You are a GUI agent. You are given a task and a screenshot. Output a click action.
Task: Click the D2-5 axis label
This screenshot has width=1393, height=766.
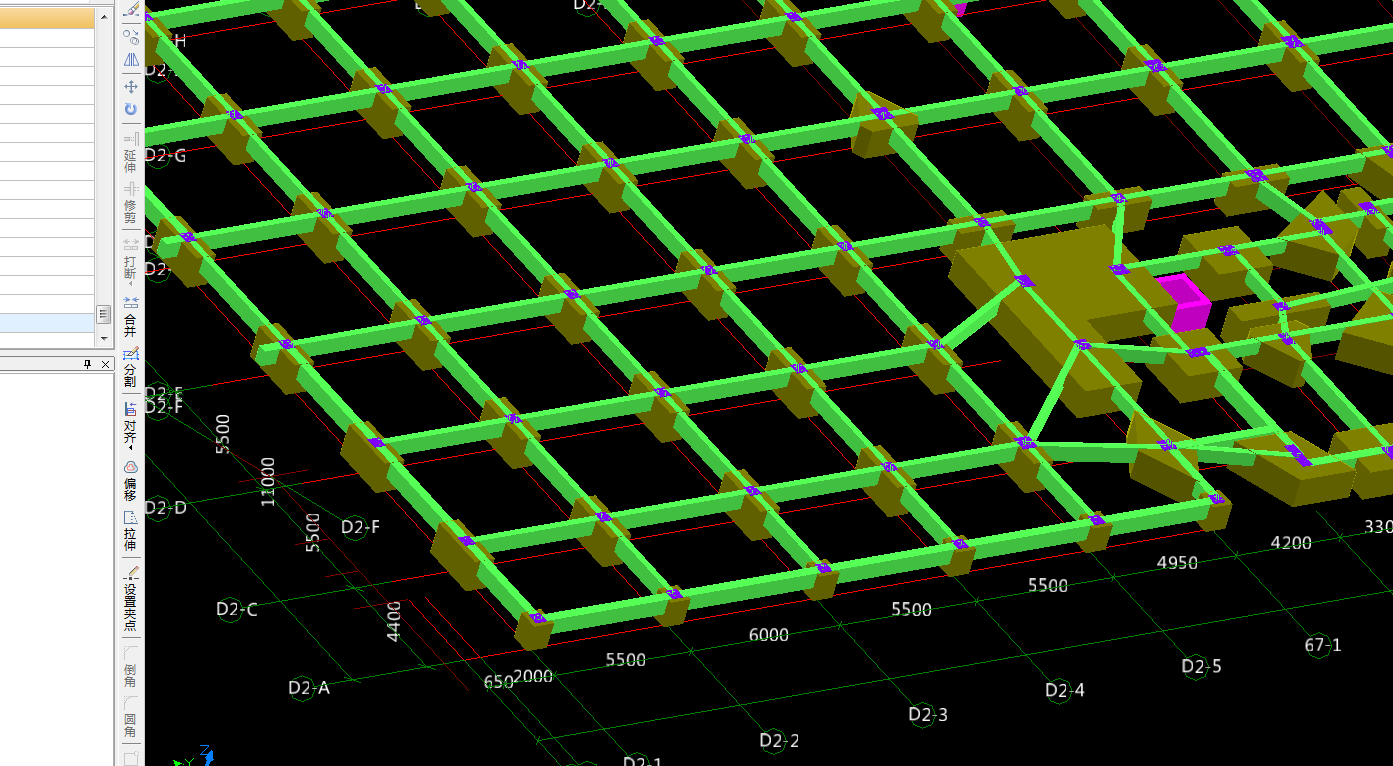click(1201, 666)
